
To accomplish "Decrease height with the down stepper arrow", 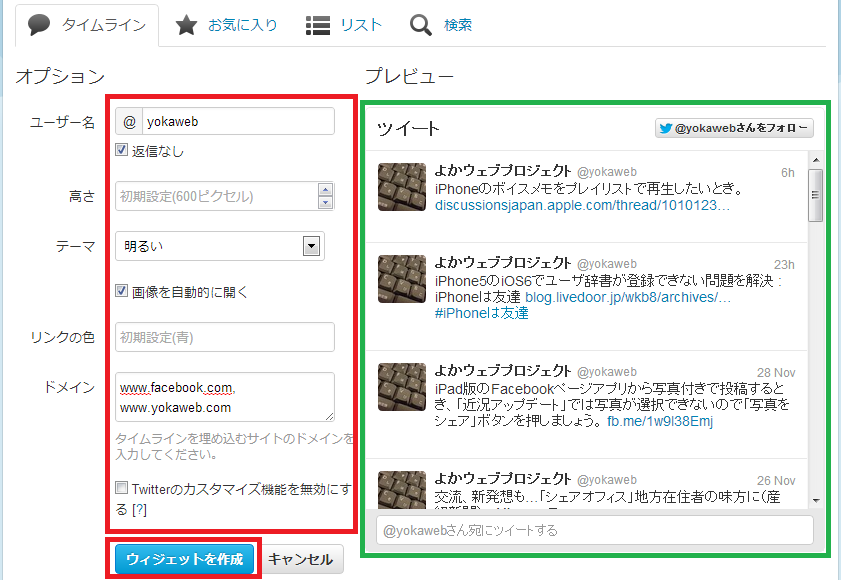I will pyautogui.click(x=326, y=202).
